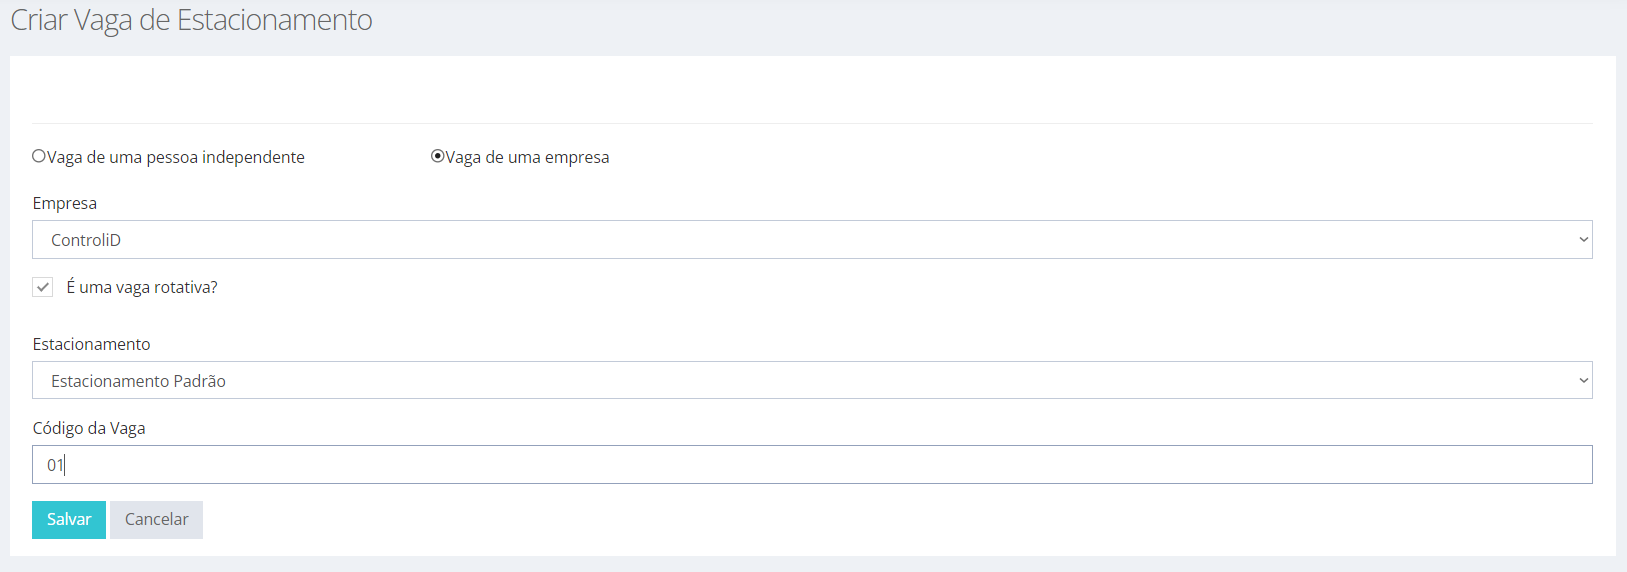1627x572 pixels.
Task: Click the "Estacionamento" field label
Action: pyautogui.click(x=92, y=344)
